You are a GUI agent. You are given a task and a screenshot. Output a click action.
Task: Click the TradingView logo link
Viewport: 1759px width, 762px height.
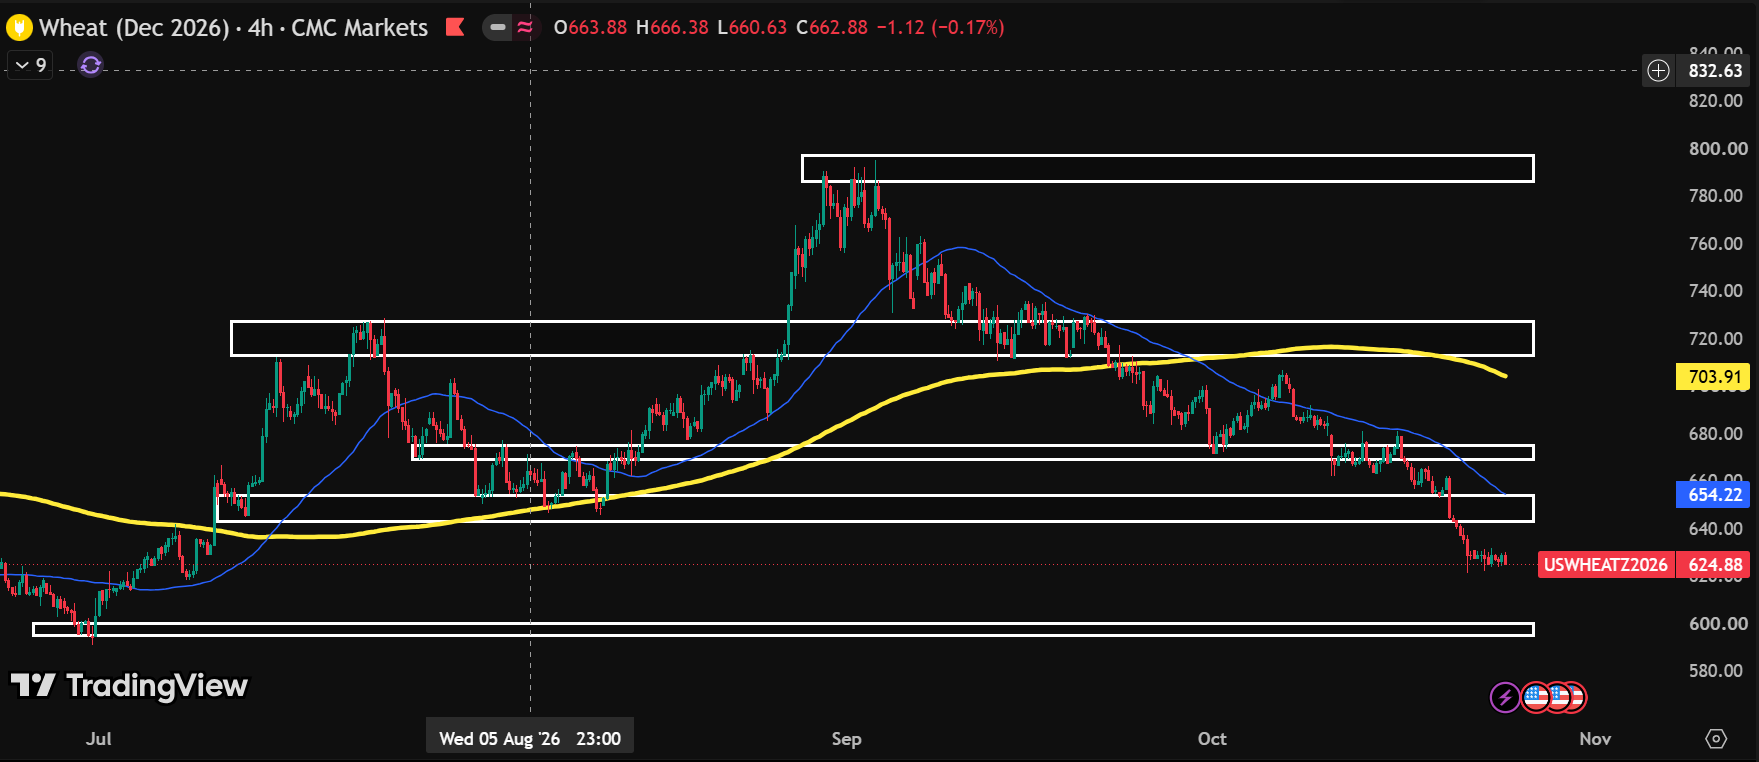(x=129, y=686)
